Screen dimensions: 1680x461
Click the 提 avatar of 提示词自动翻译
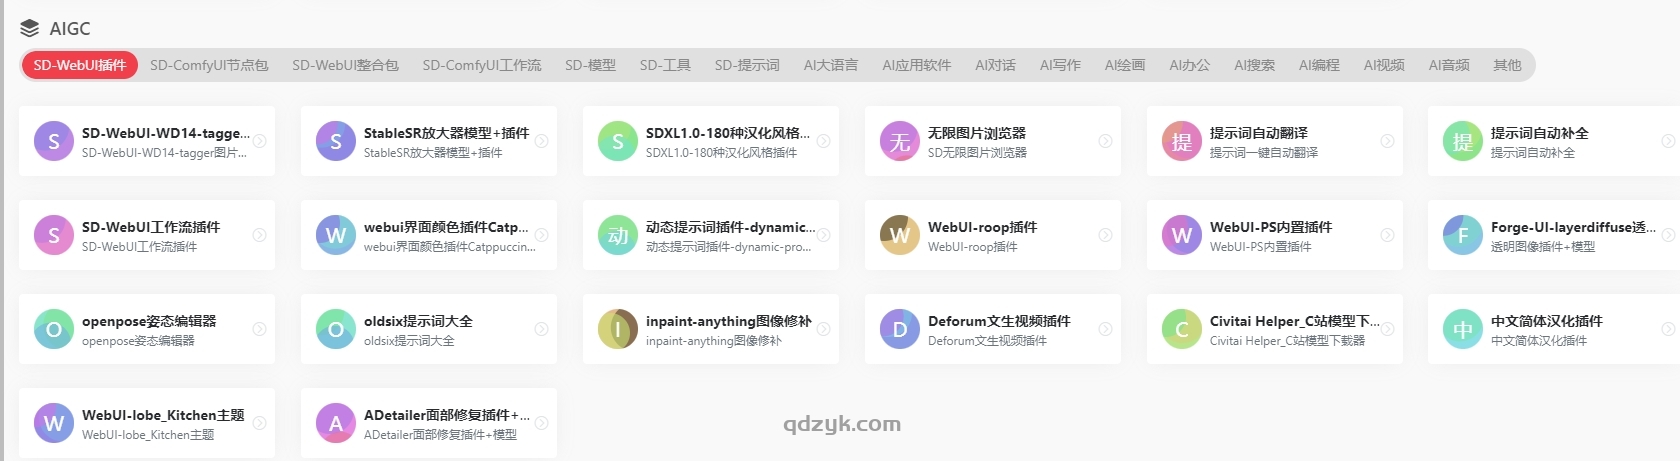point(1182,141)
